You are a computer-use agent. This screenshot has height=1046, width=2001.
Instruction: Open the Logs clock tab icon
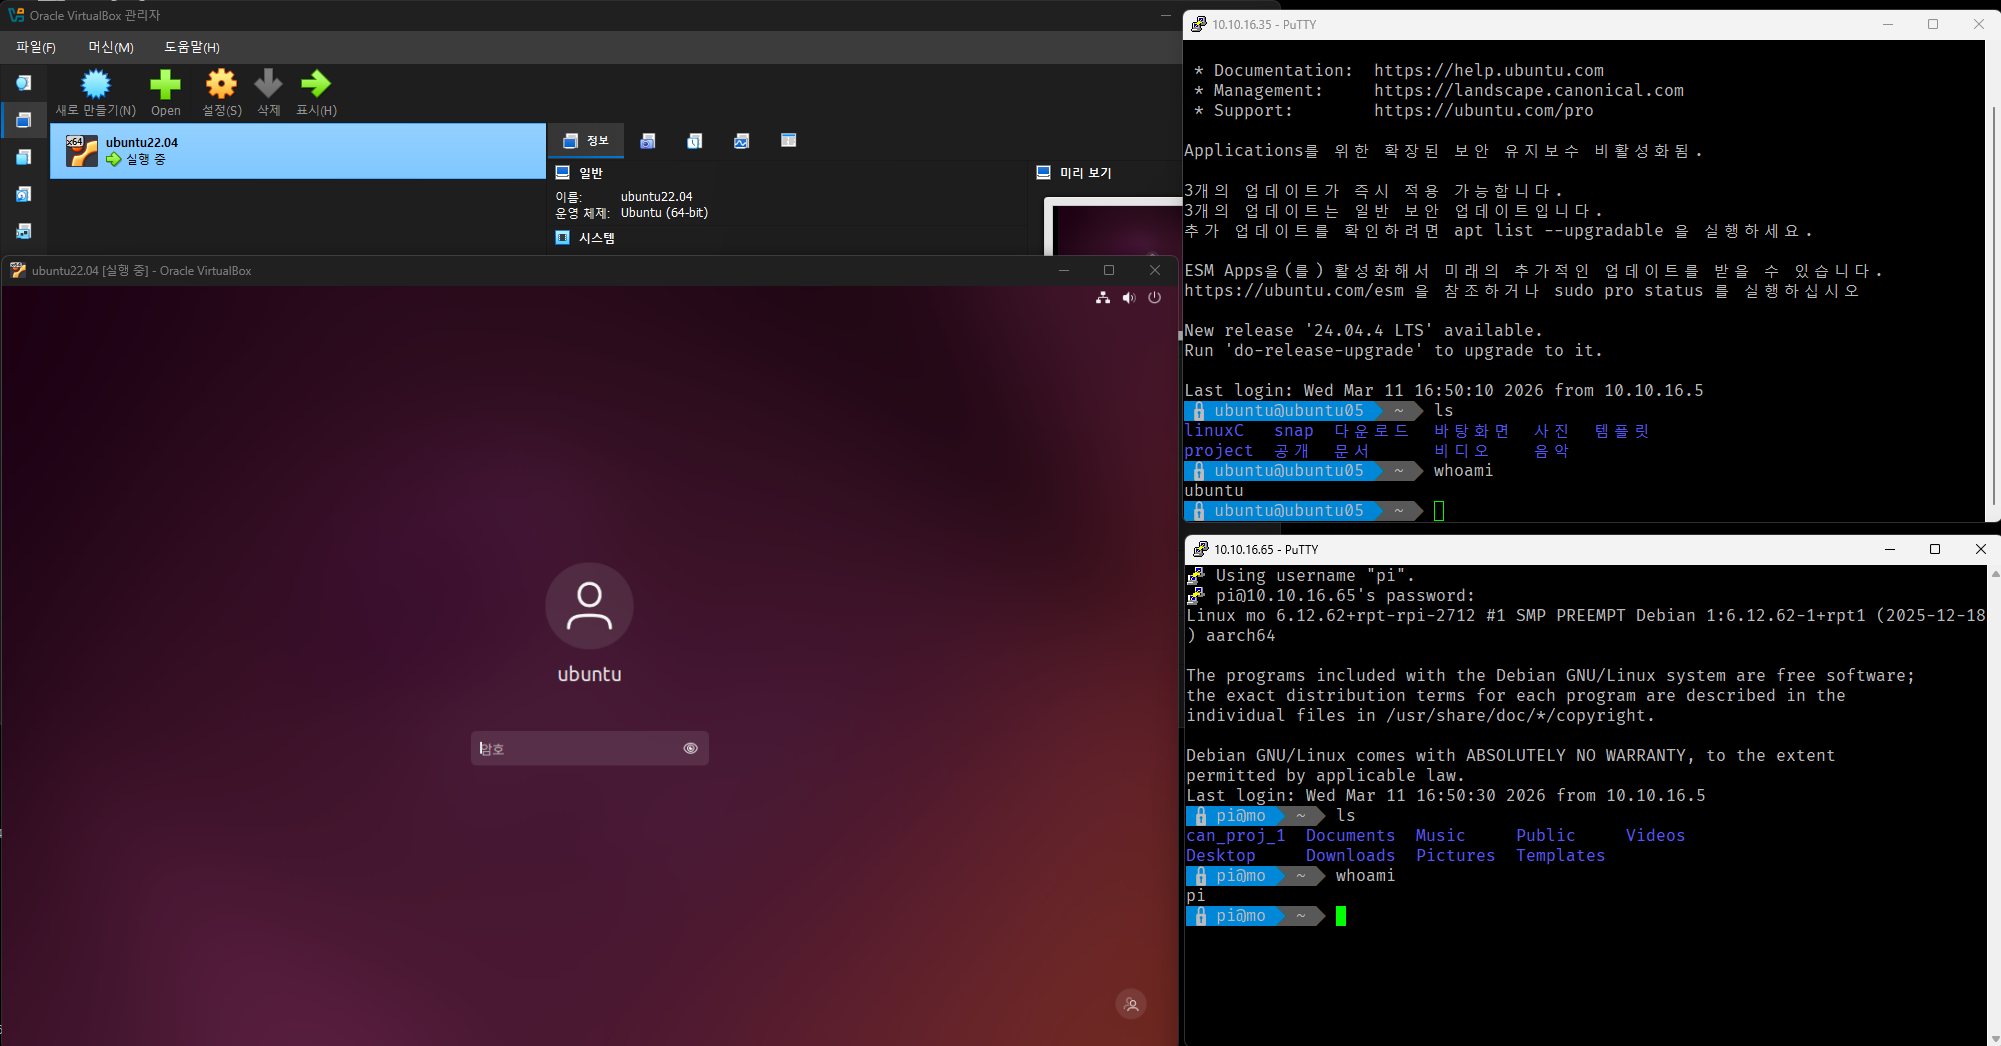point(695,141)
